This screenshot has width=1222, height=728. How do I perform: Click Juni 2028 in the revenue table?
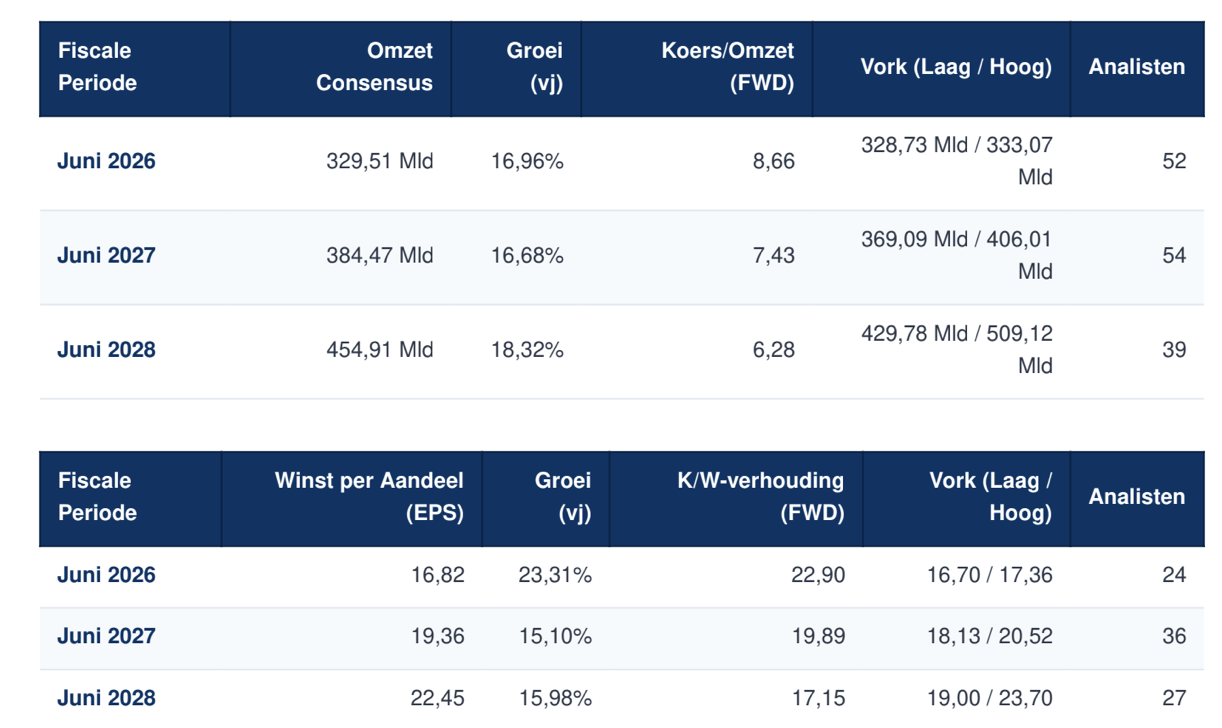pos(106,349)
